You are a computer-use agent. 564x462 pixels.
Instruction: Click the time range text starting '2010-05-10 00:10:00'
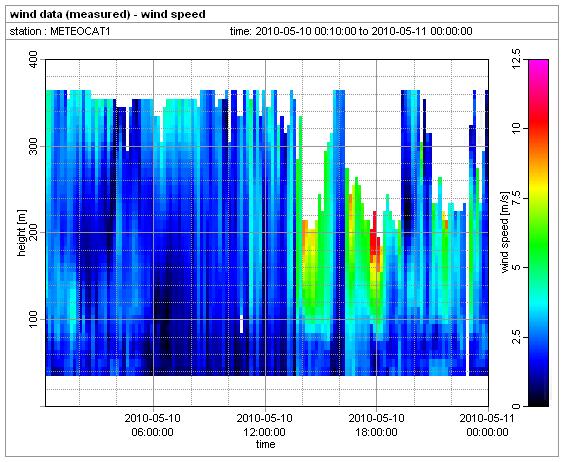(364, 31)
